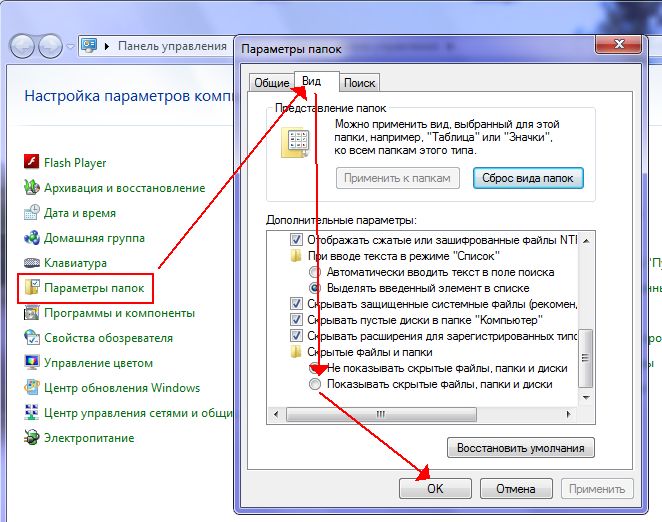Switch to the Вид tab
662x522 pixels.
coord(317,81)
